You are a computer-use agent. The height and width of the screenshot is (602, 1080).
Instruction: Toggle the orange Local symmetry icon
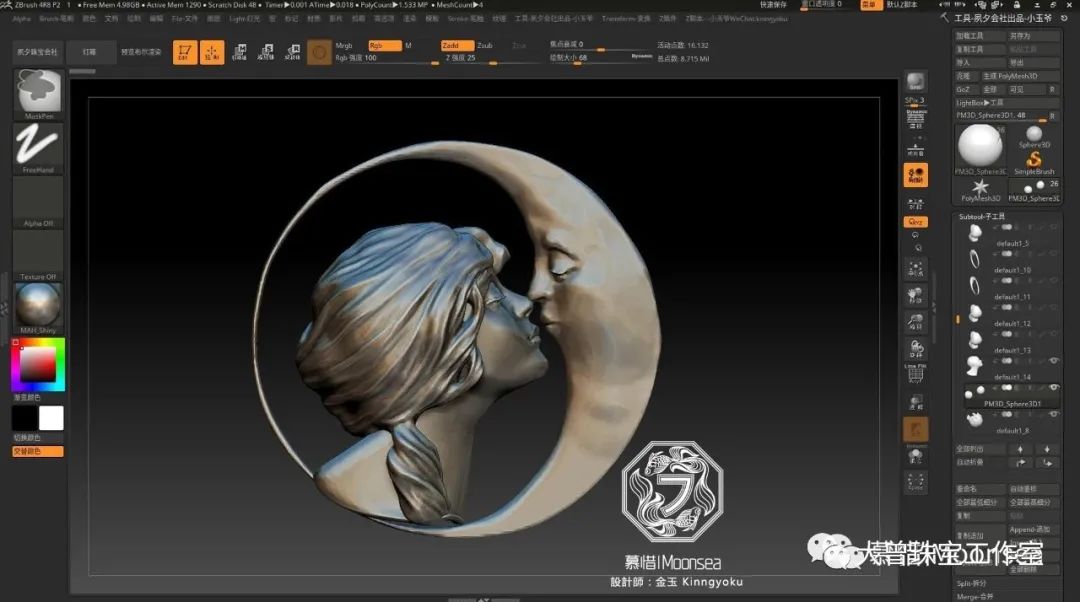point(915,175)
